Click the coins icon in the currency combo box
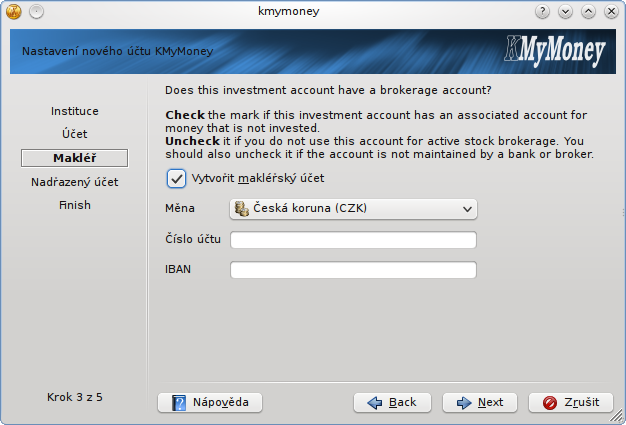Image resolution: width=626 pixels, height=425 pixels. (242, 209)
